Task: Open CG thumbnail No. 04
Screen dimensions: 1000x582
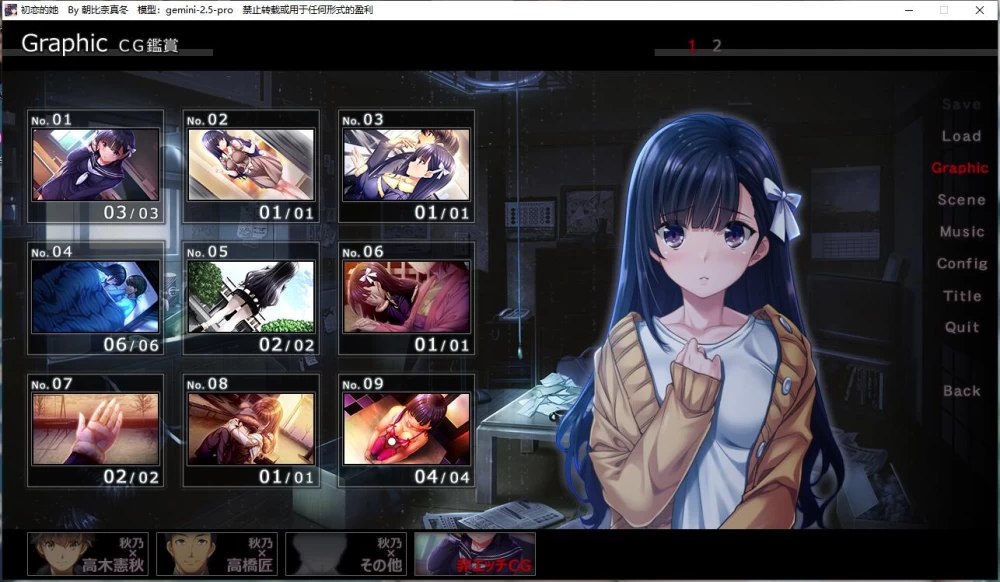Action: (x=96, y=298)
